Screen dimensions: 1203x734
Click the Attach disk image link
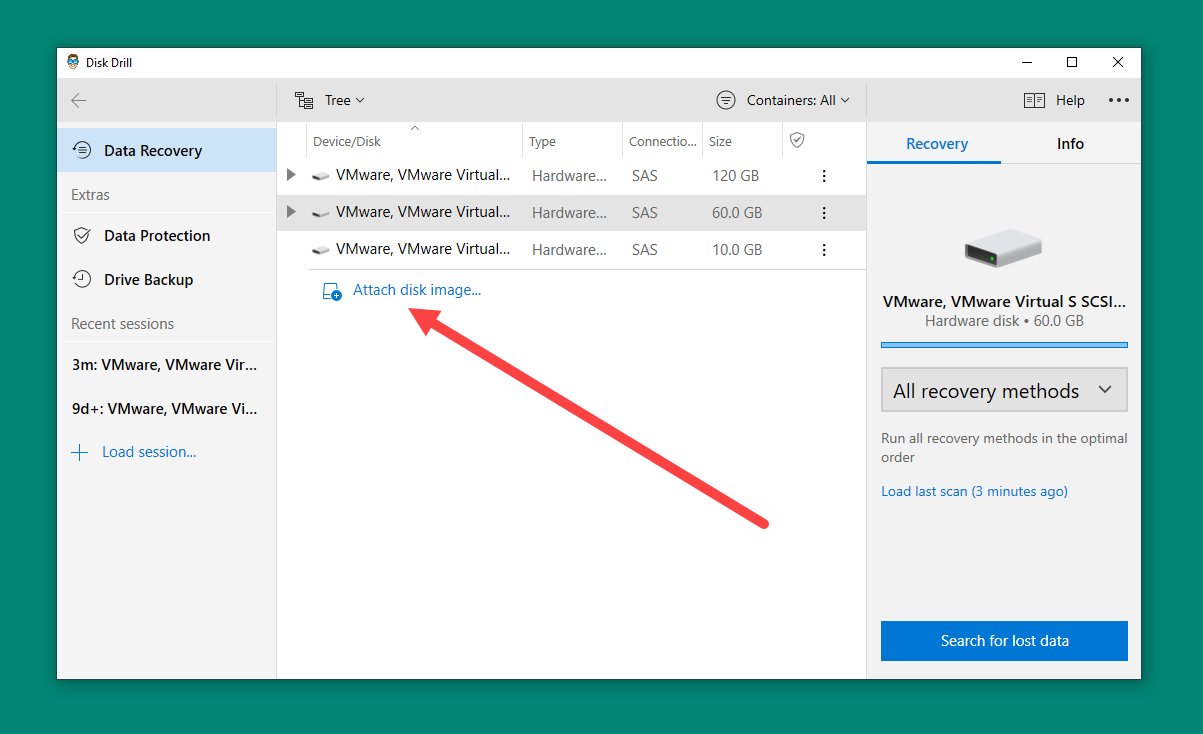pos(417,290)
